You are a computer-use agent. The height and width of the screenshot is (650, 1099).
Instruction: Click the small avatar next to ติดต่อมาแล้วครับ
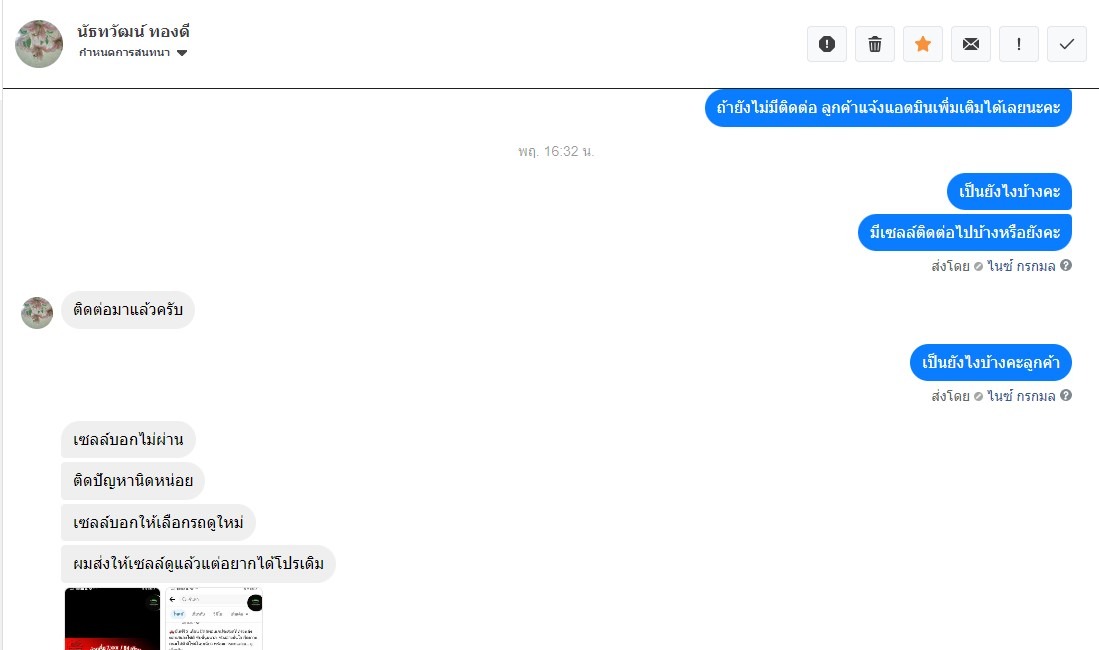pos(37,313)
